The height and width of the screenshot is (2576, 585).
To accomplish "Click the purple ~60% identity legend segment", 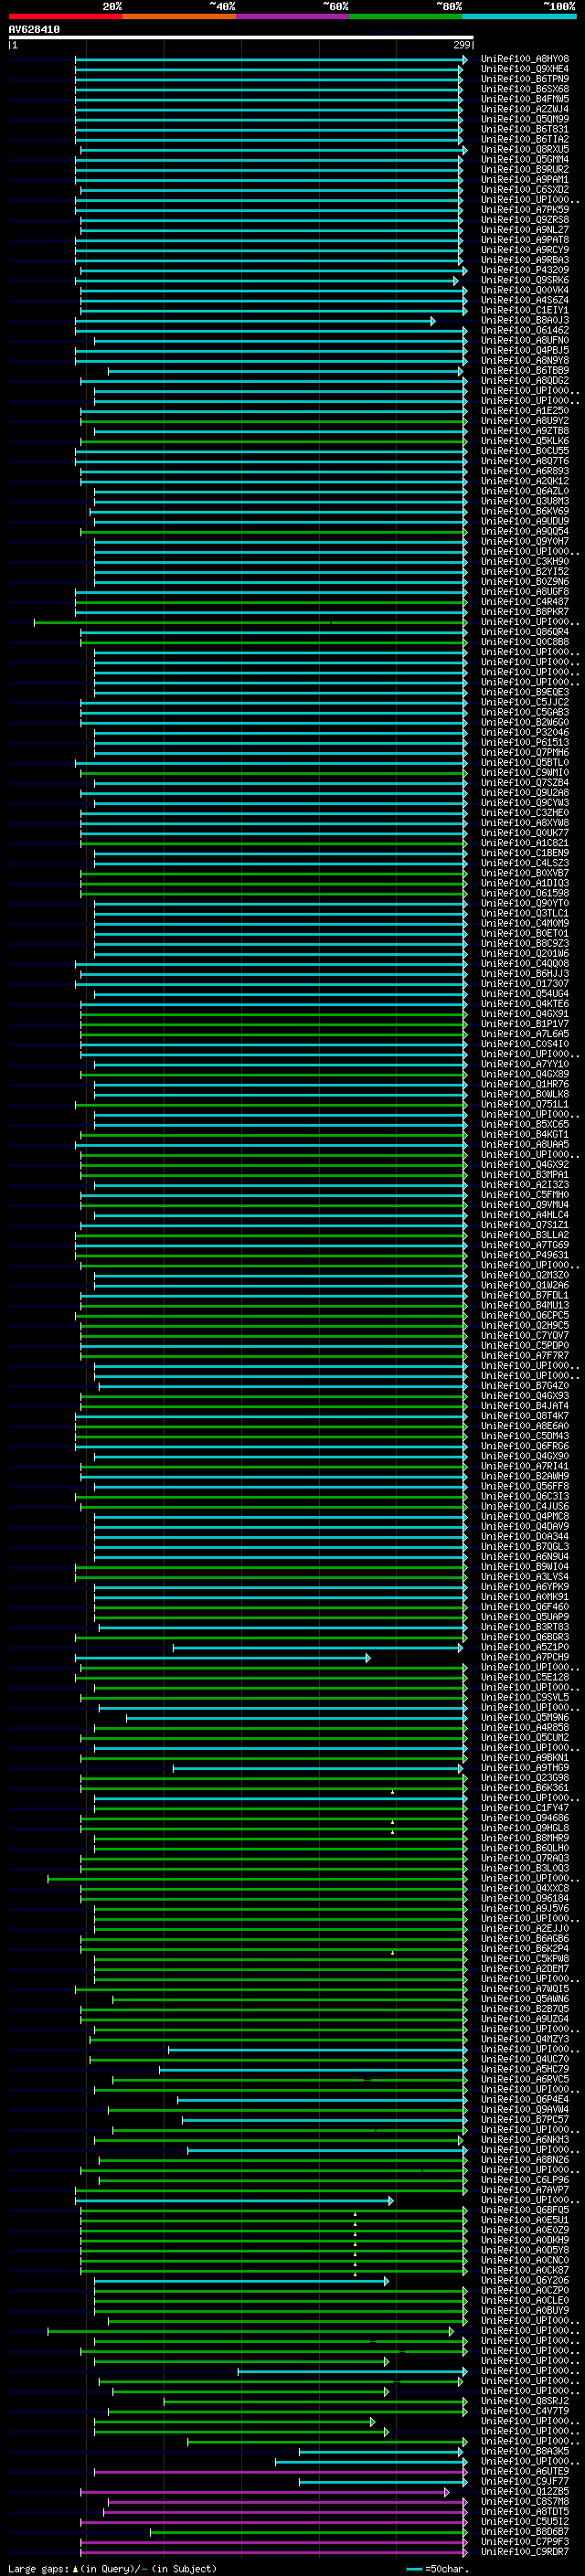I will pyautogui.click(x=292, y=16).
